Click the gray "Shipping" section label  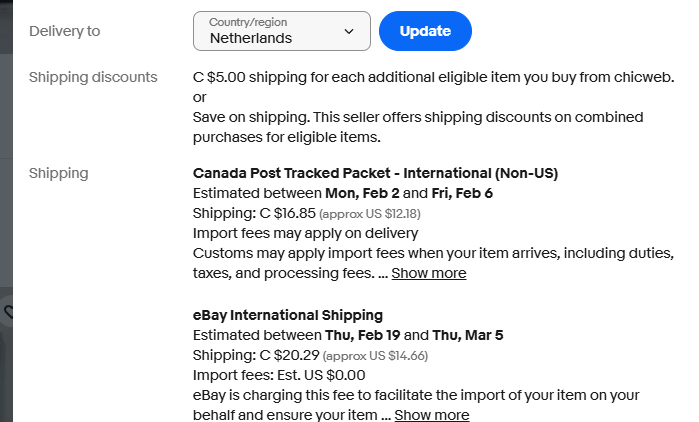pos(59,173)
